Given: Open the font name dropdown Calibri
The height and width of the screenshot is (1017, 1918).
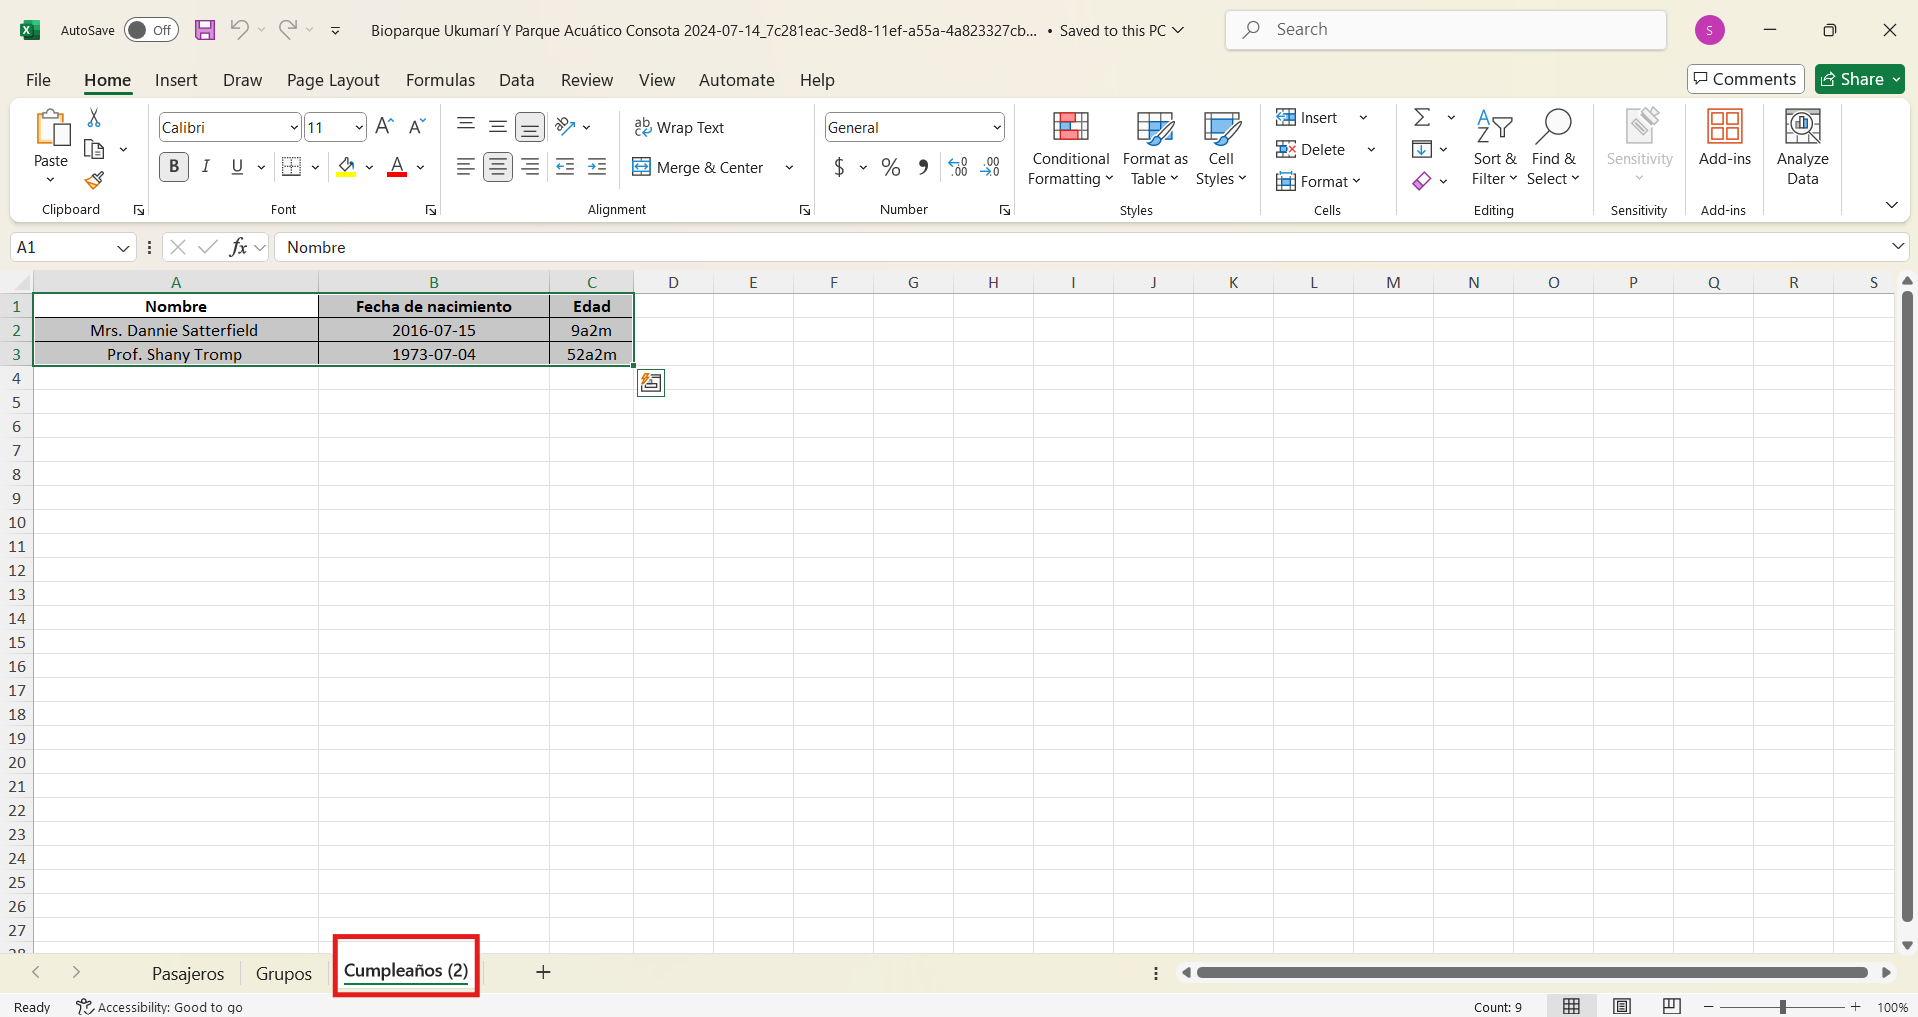Looking at the screenshot, I should 294,127.
